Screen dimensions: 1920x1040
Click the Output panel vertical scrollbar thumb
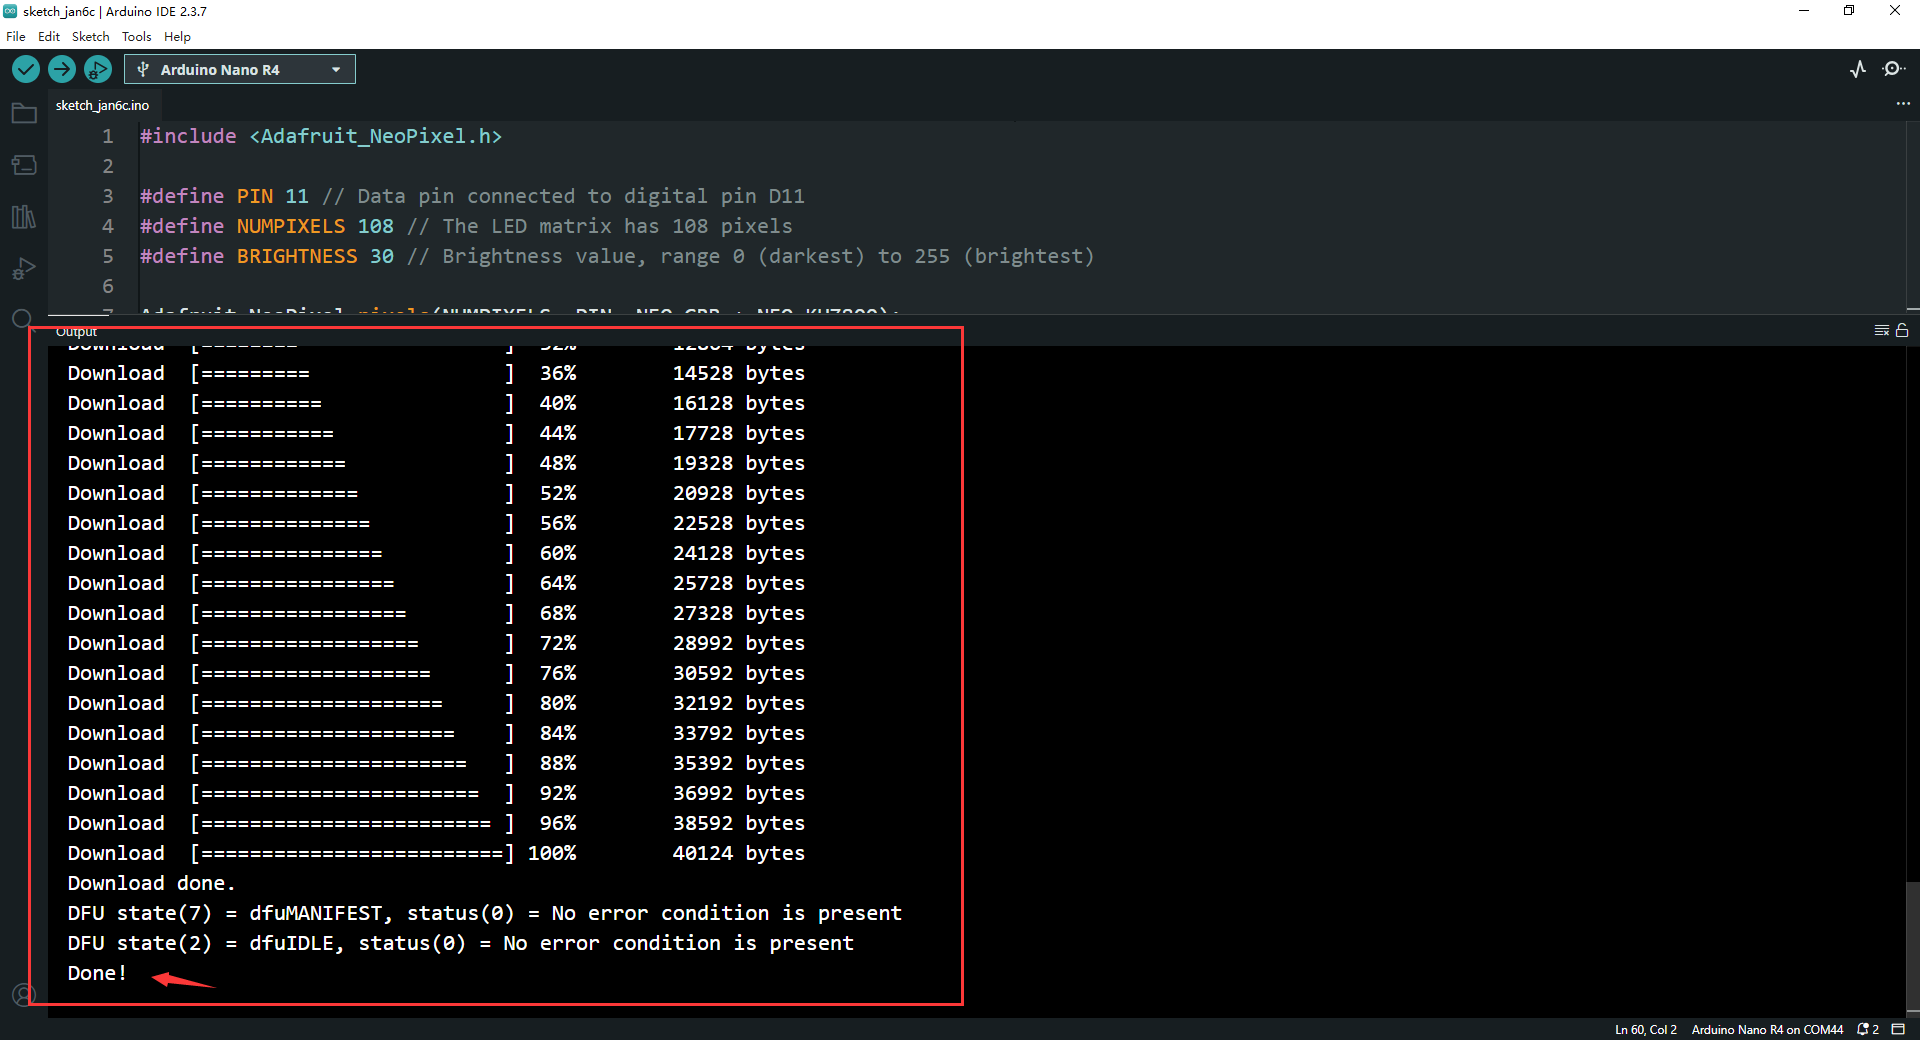1912,945
